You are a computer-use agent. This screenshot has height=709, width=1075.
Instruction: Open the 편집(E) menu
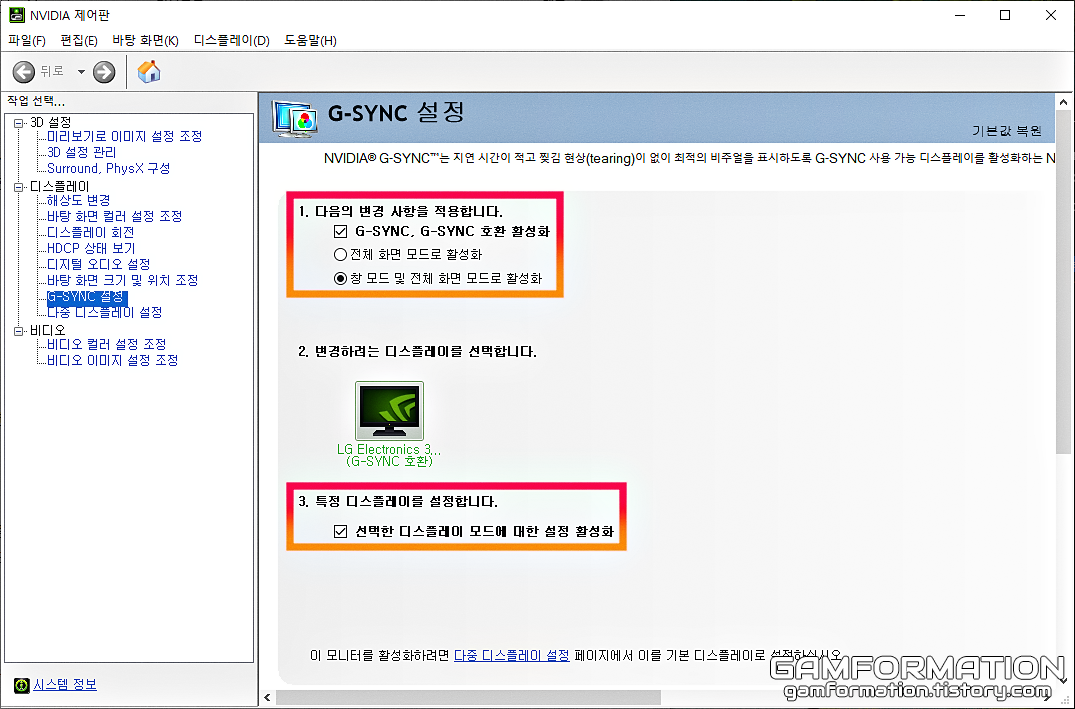coord(79,40)
